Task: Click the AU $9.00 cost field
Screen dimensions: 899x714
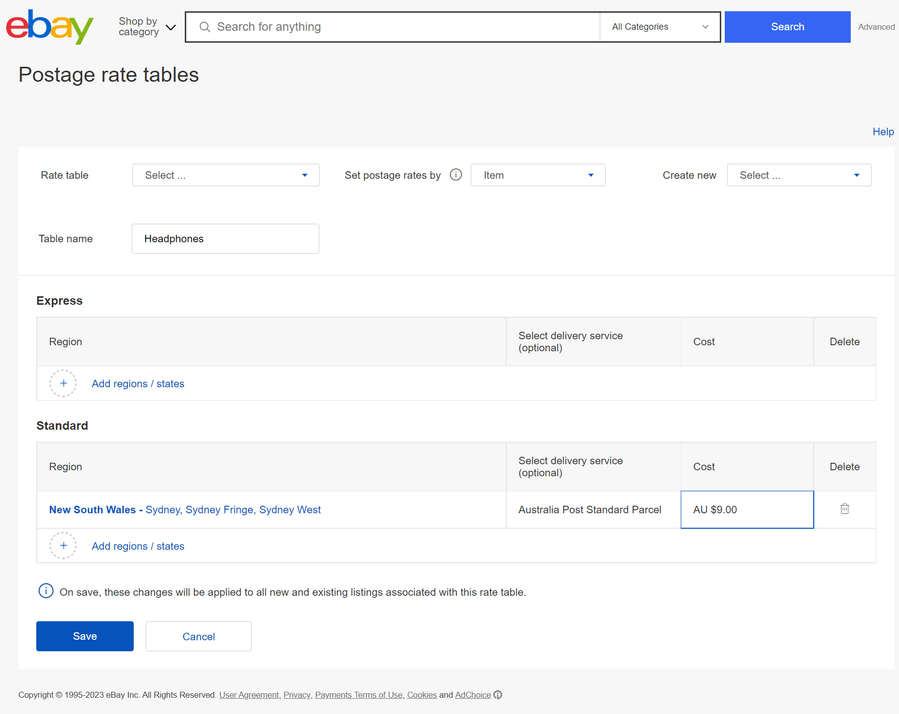Action: click(x=747, y=509)
